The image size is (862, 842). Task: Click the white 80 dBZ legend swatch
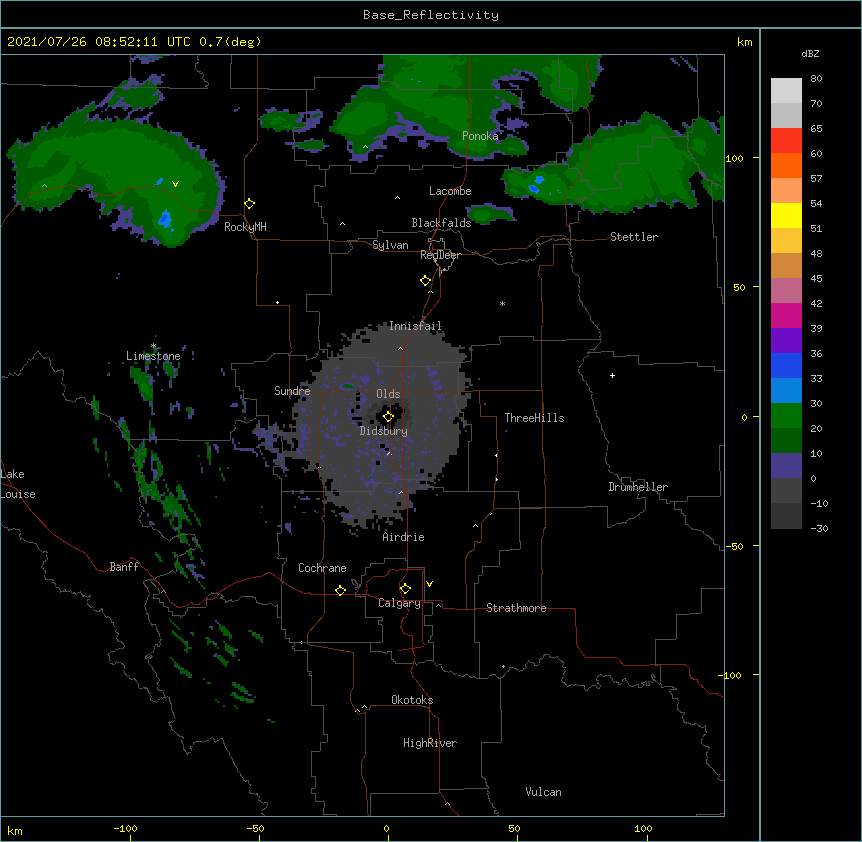[786, 91]
